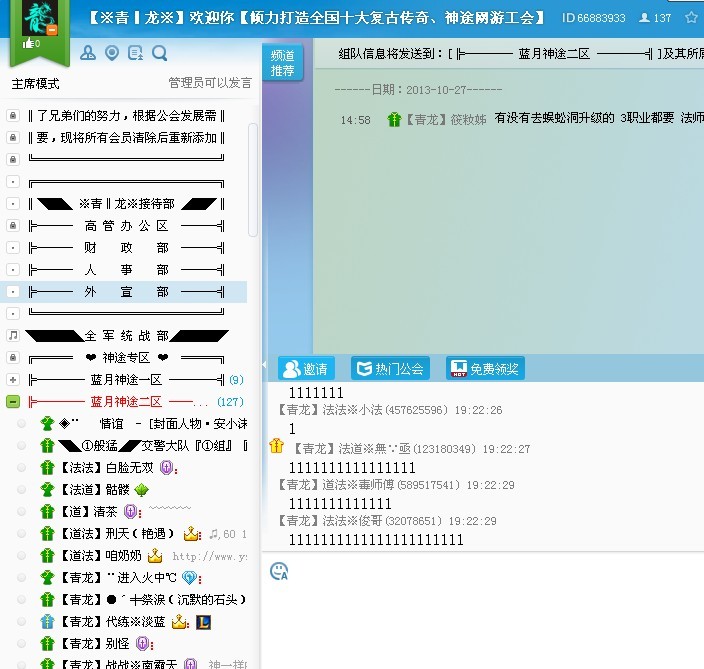Select member 【法法】白脸无双
The width and height of the screenshot is (704, 669).
(107, 468)
